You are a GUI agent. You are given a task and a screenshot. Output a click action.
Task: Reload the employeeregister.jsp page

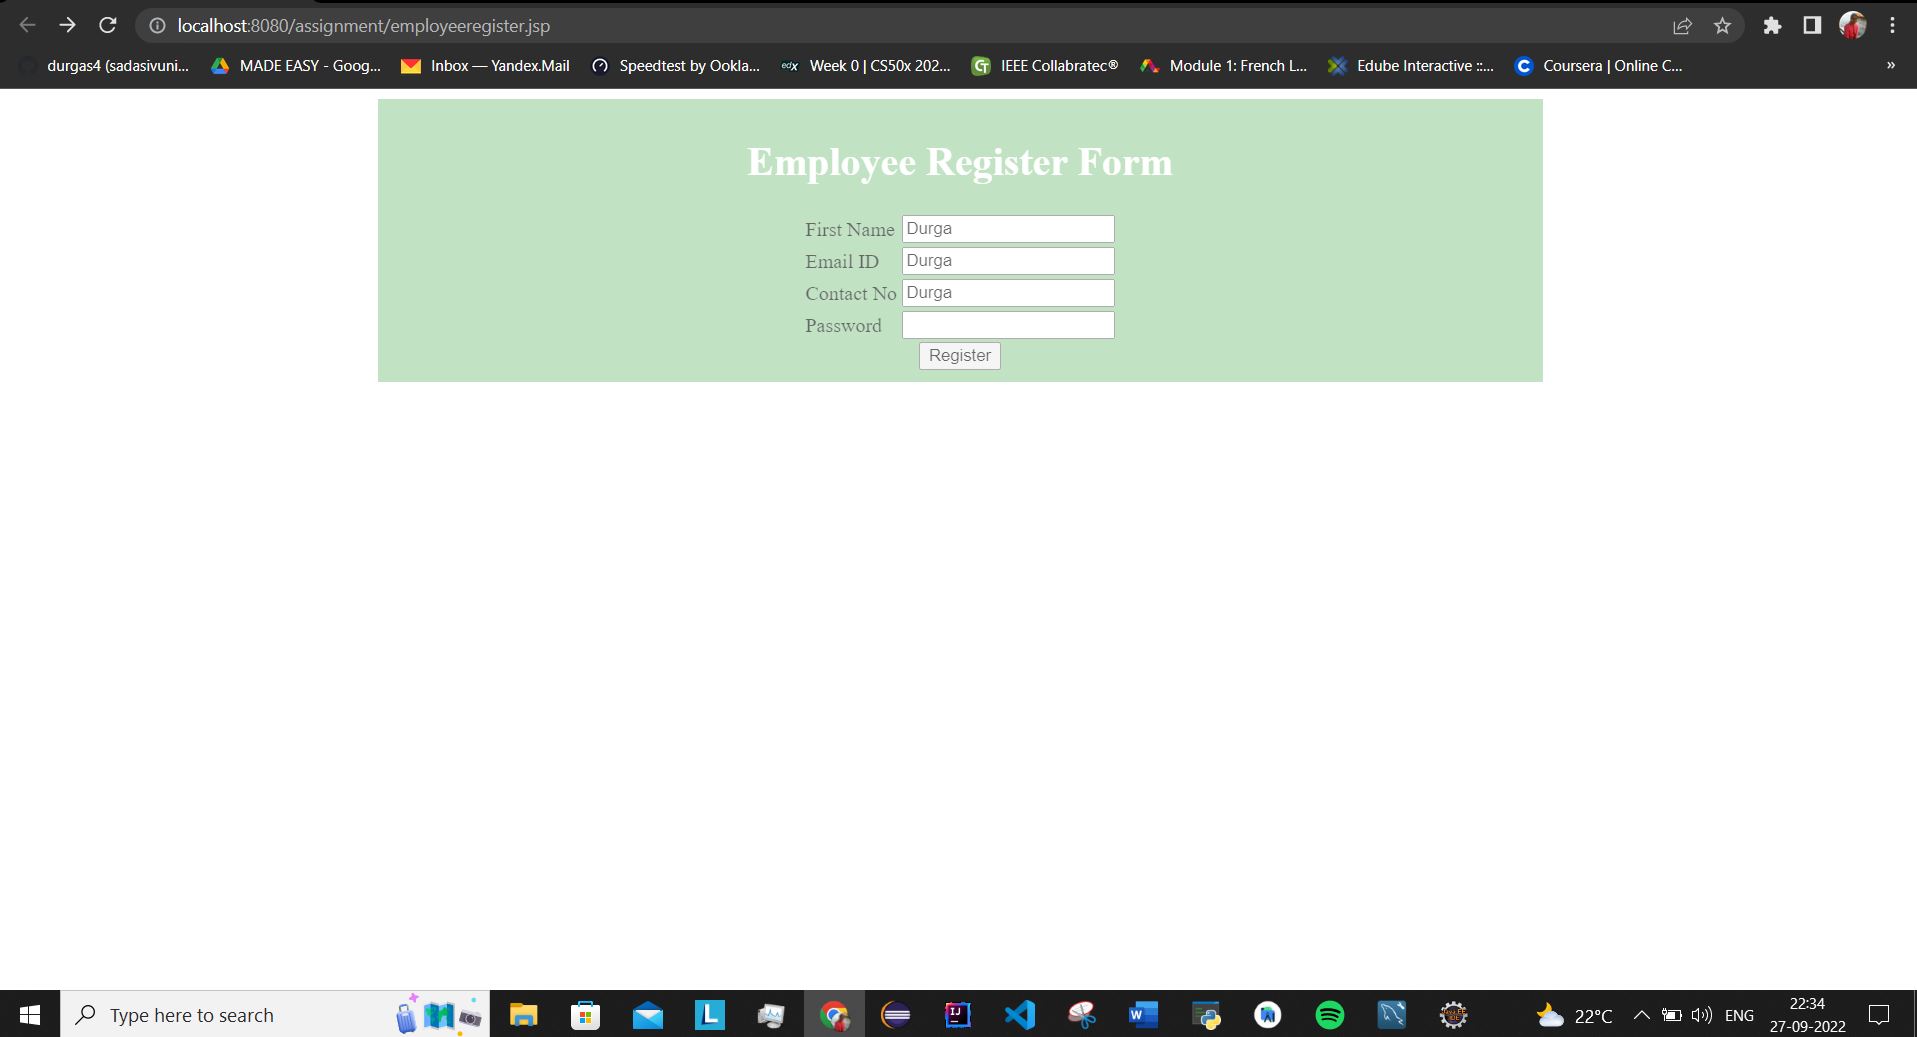tap(106, 25)
